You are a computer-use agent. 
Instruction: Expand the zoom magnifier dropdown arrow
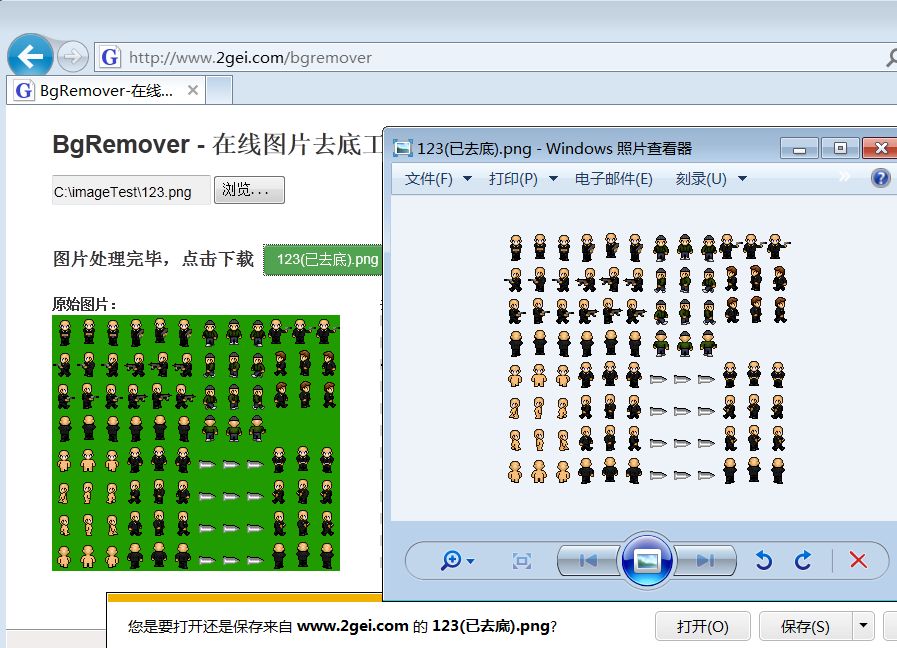[x=471, y=561]
